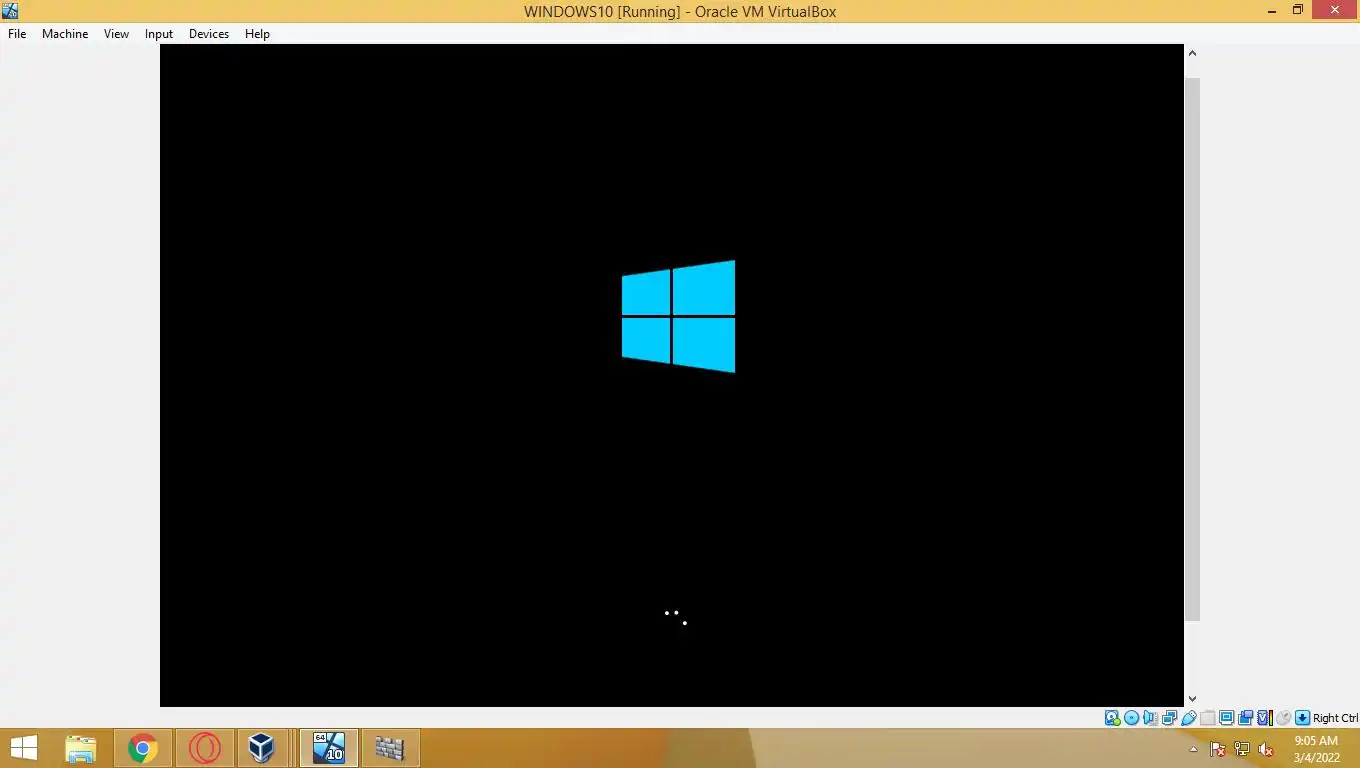Open the View menu
The height and width of the screenshot is (768, 1360).
point(116,33)
